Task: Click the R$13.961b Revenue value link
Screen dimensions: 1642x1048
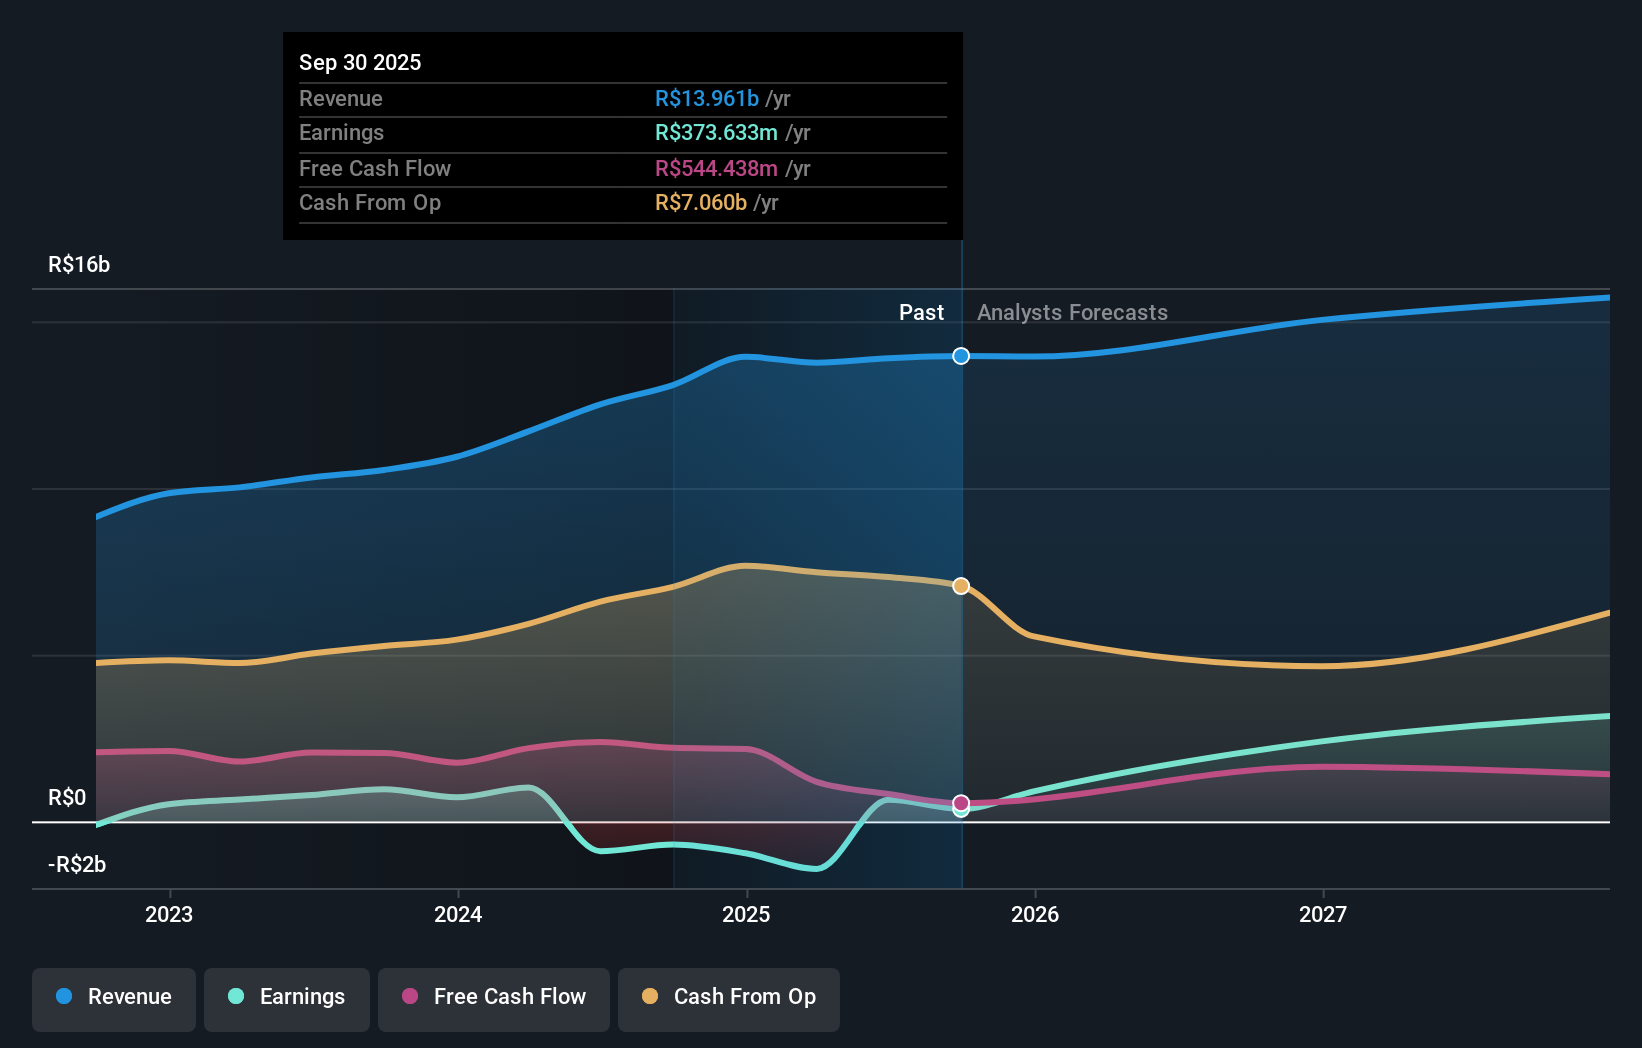Action: pos(706,98)
